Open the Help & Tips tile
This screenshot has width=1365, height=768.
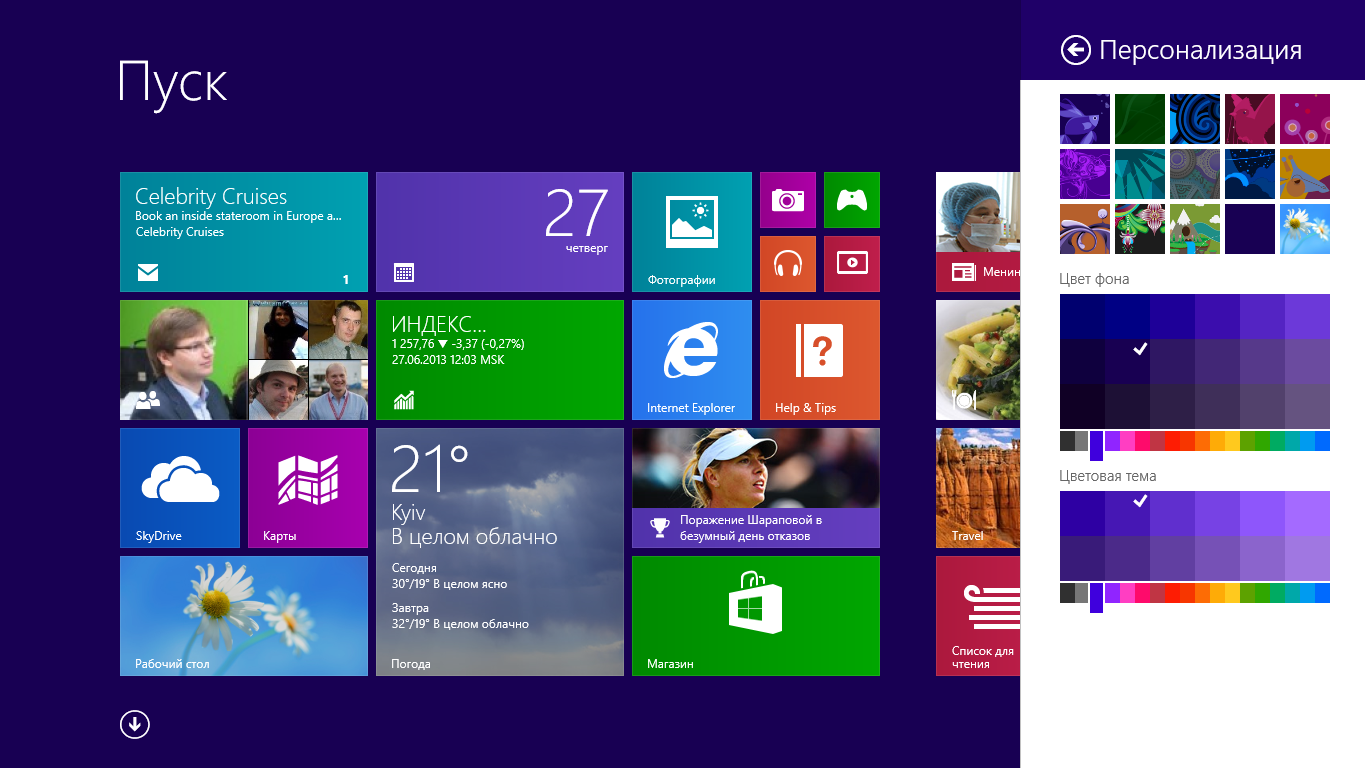tap(820, 360)
